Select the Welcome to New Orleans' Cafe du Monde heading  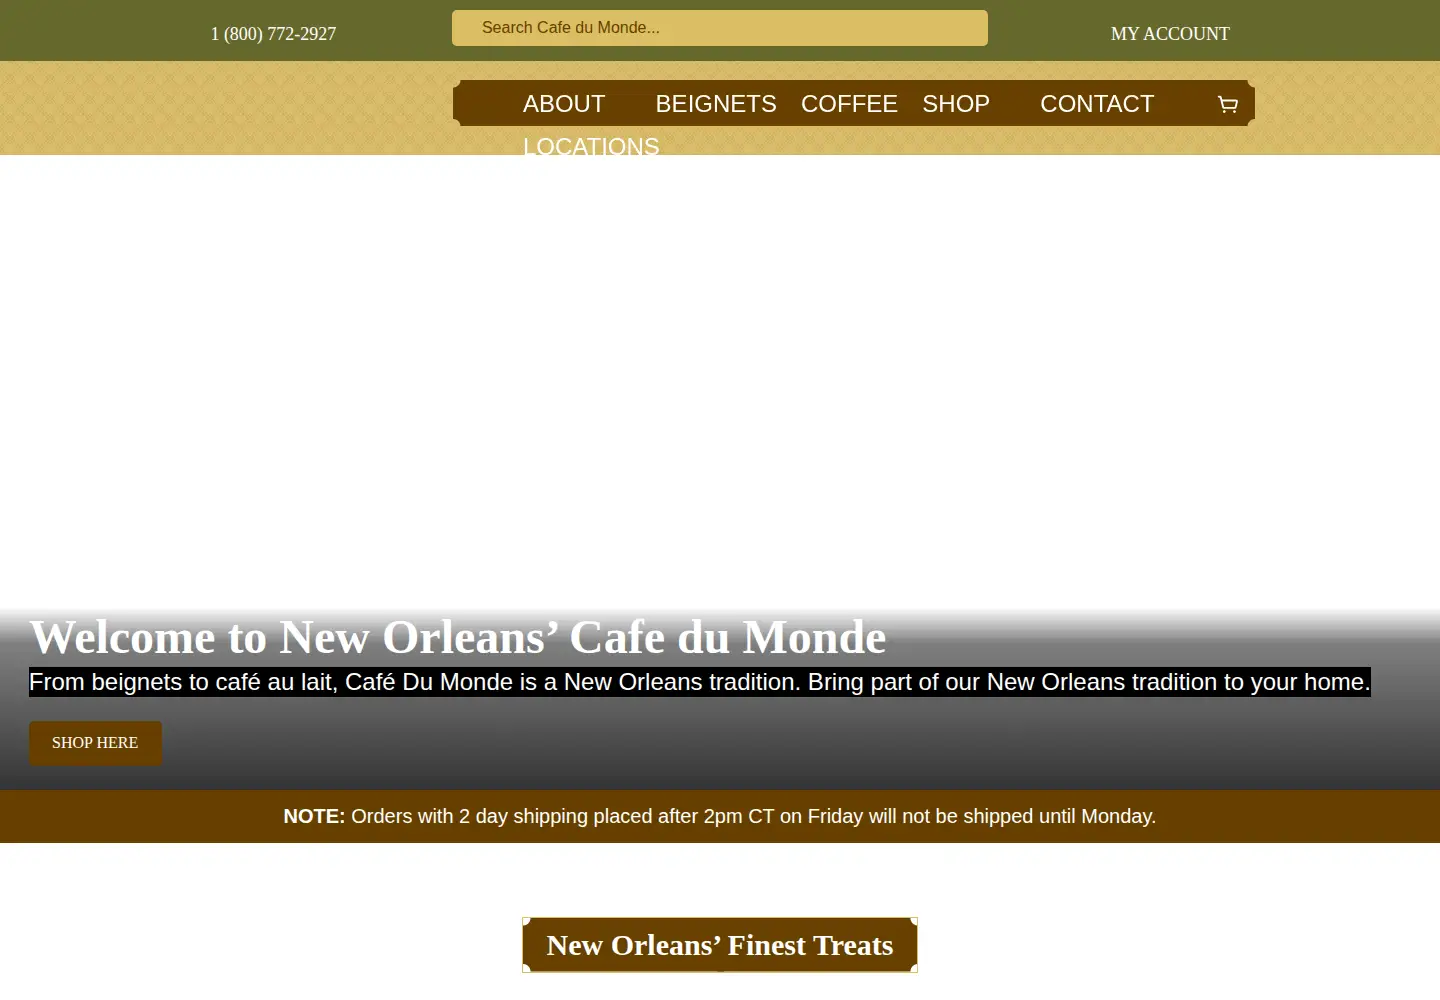pyautogui.click(x=458, y=637)
